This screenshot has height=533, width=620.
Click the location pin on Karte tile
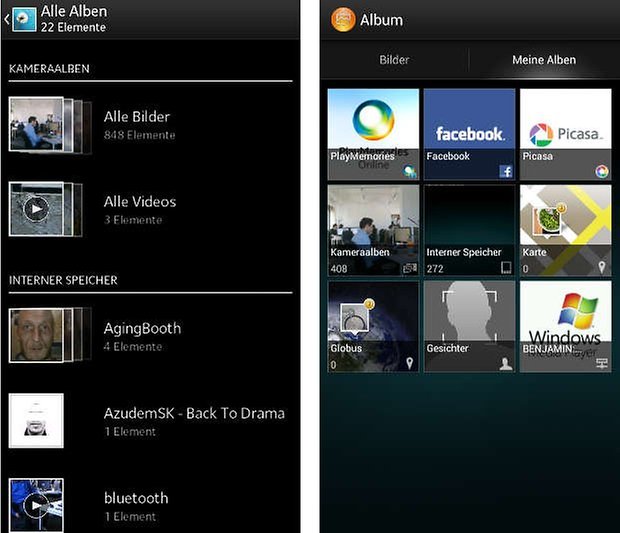pyautogui.click(x=602, y=268)
